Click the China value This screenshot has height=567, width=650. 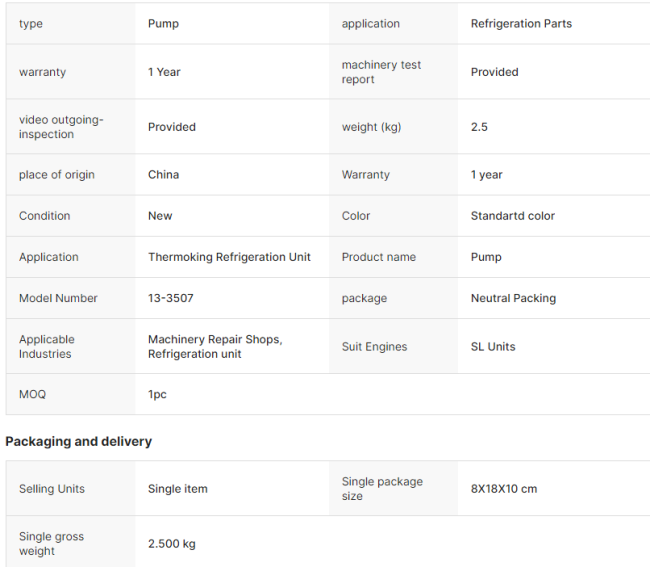163,175
